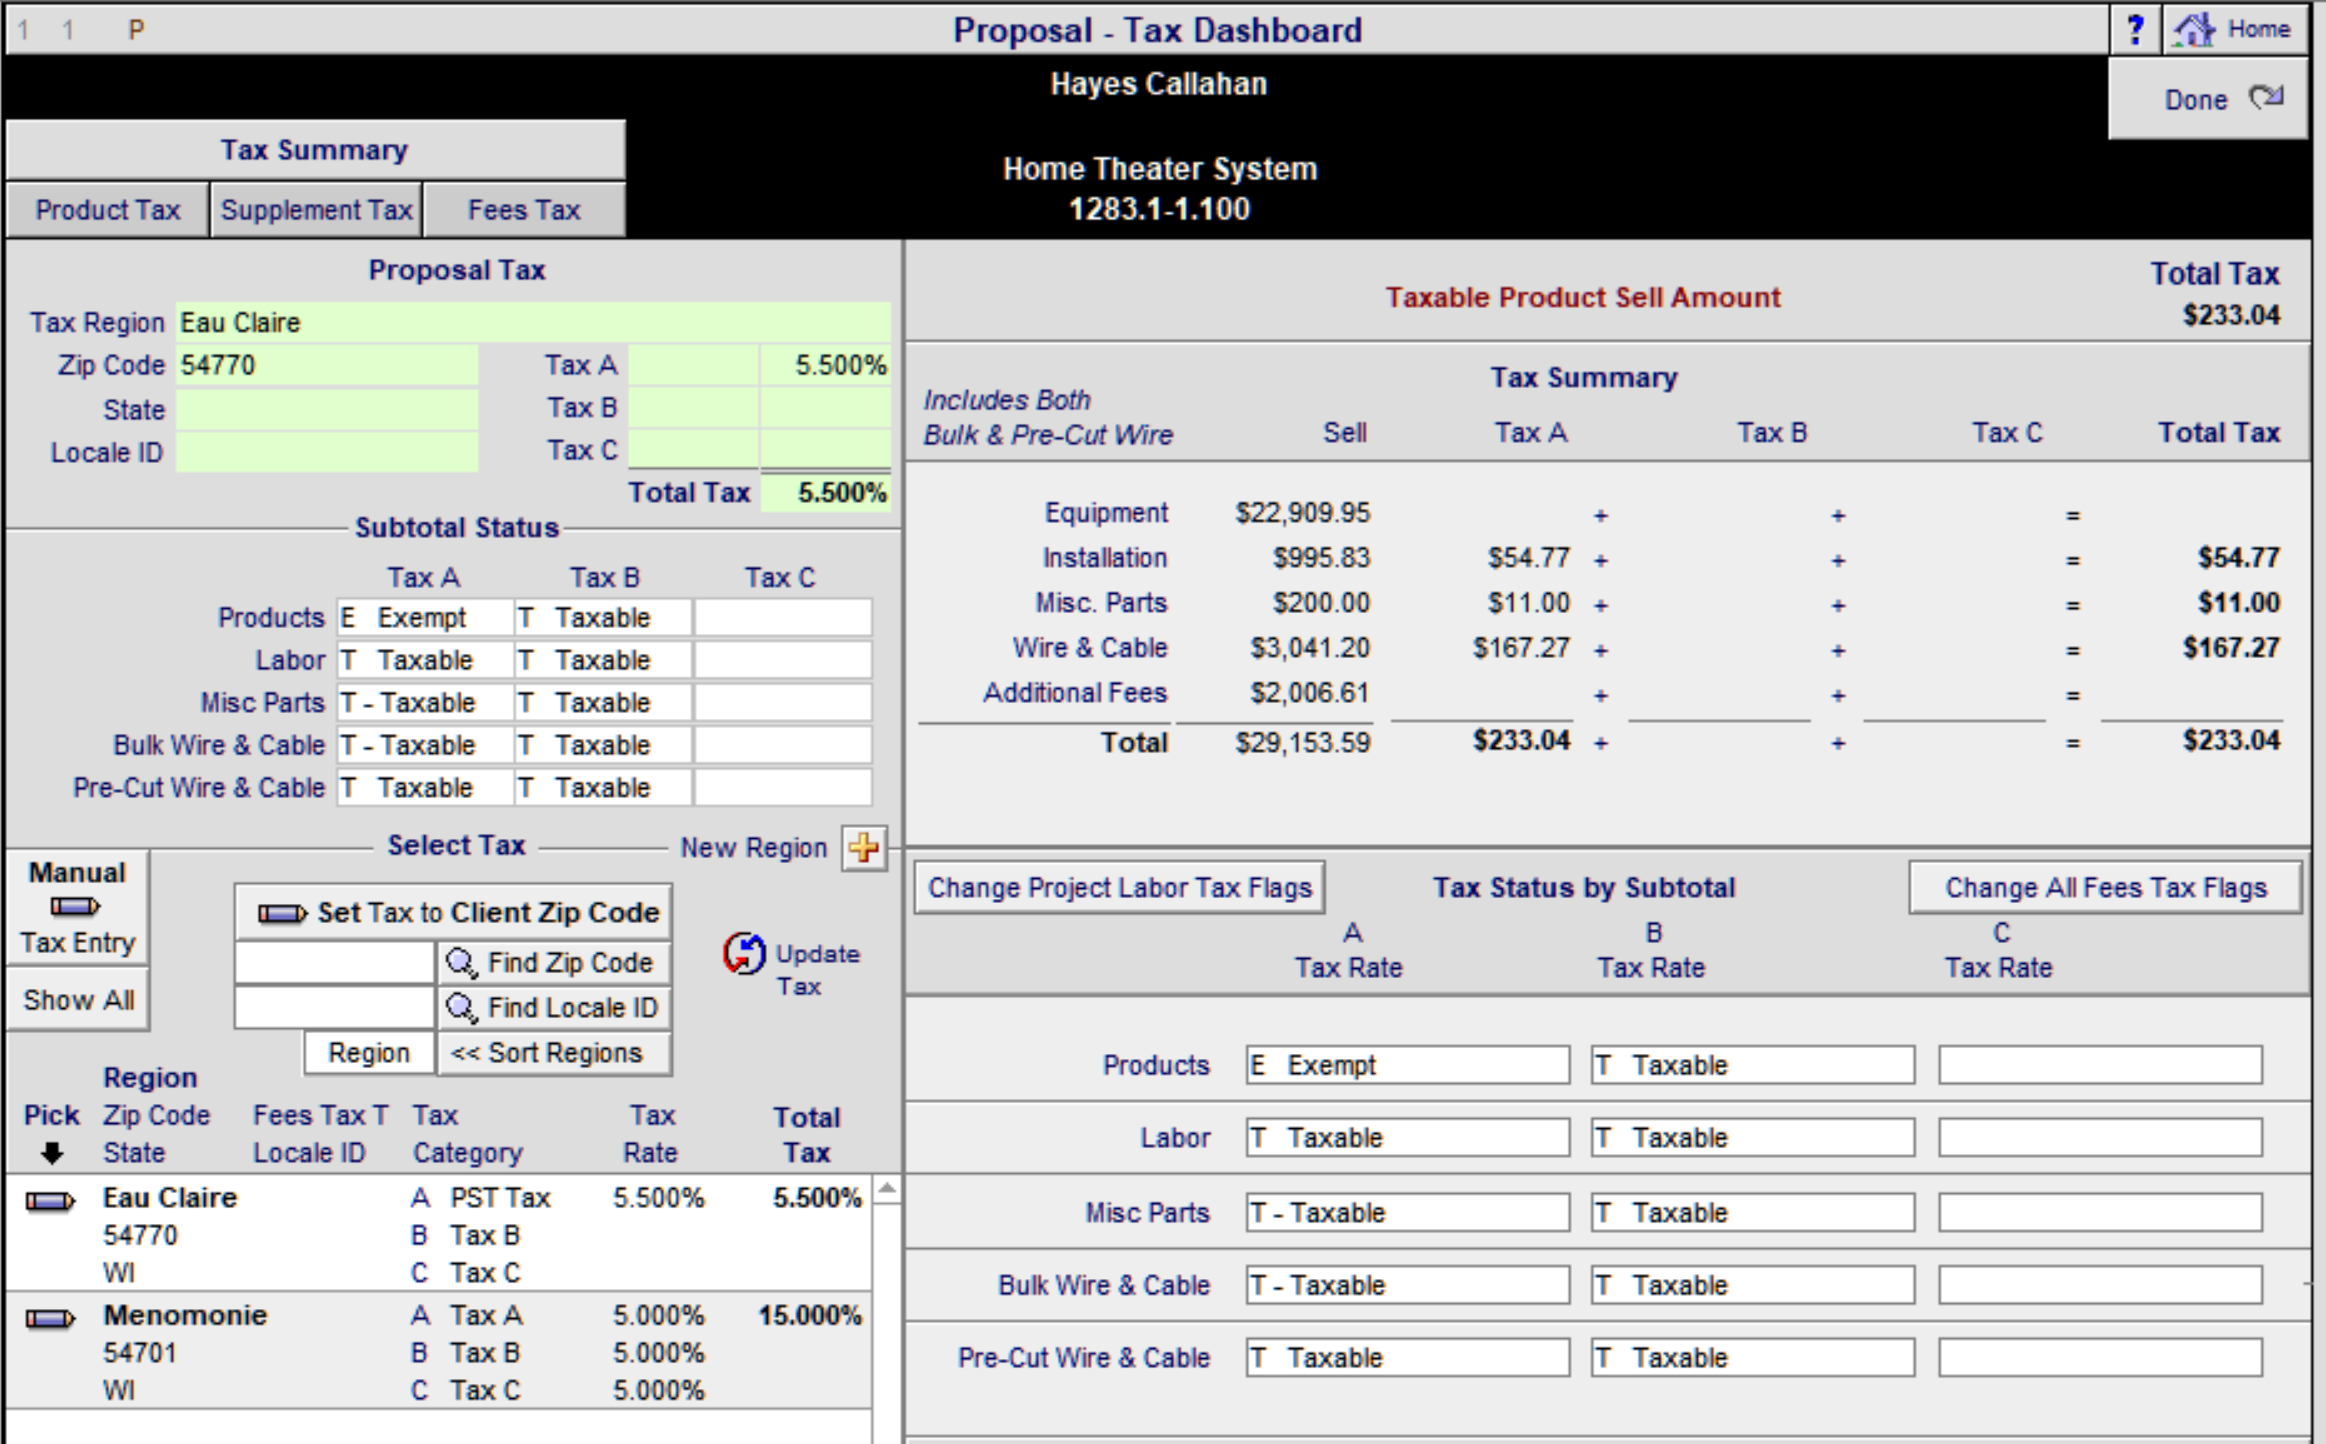The width and height of the screenshot is (2326, 1444).
Task: Click the Manual Tax Entry arrow icon
Action: [75, 907]
